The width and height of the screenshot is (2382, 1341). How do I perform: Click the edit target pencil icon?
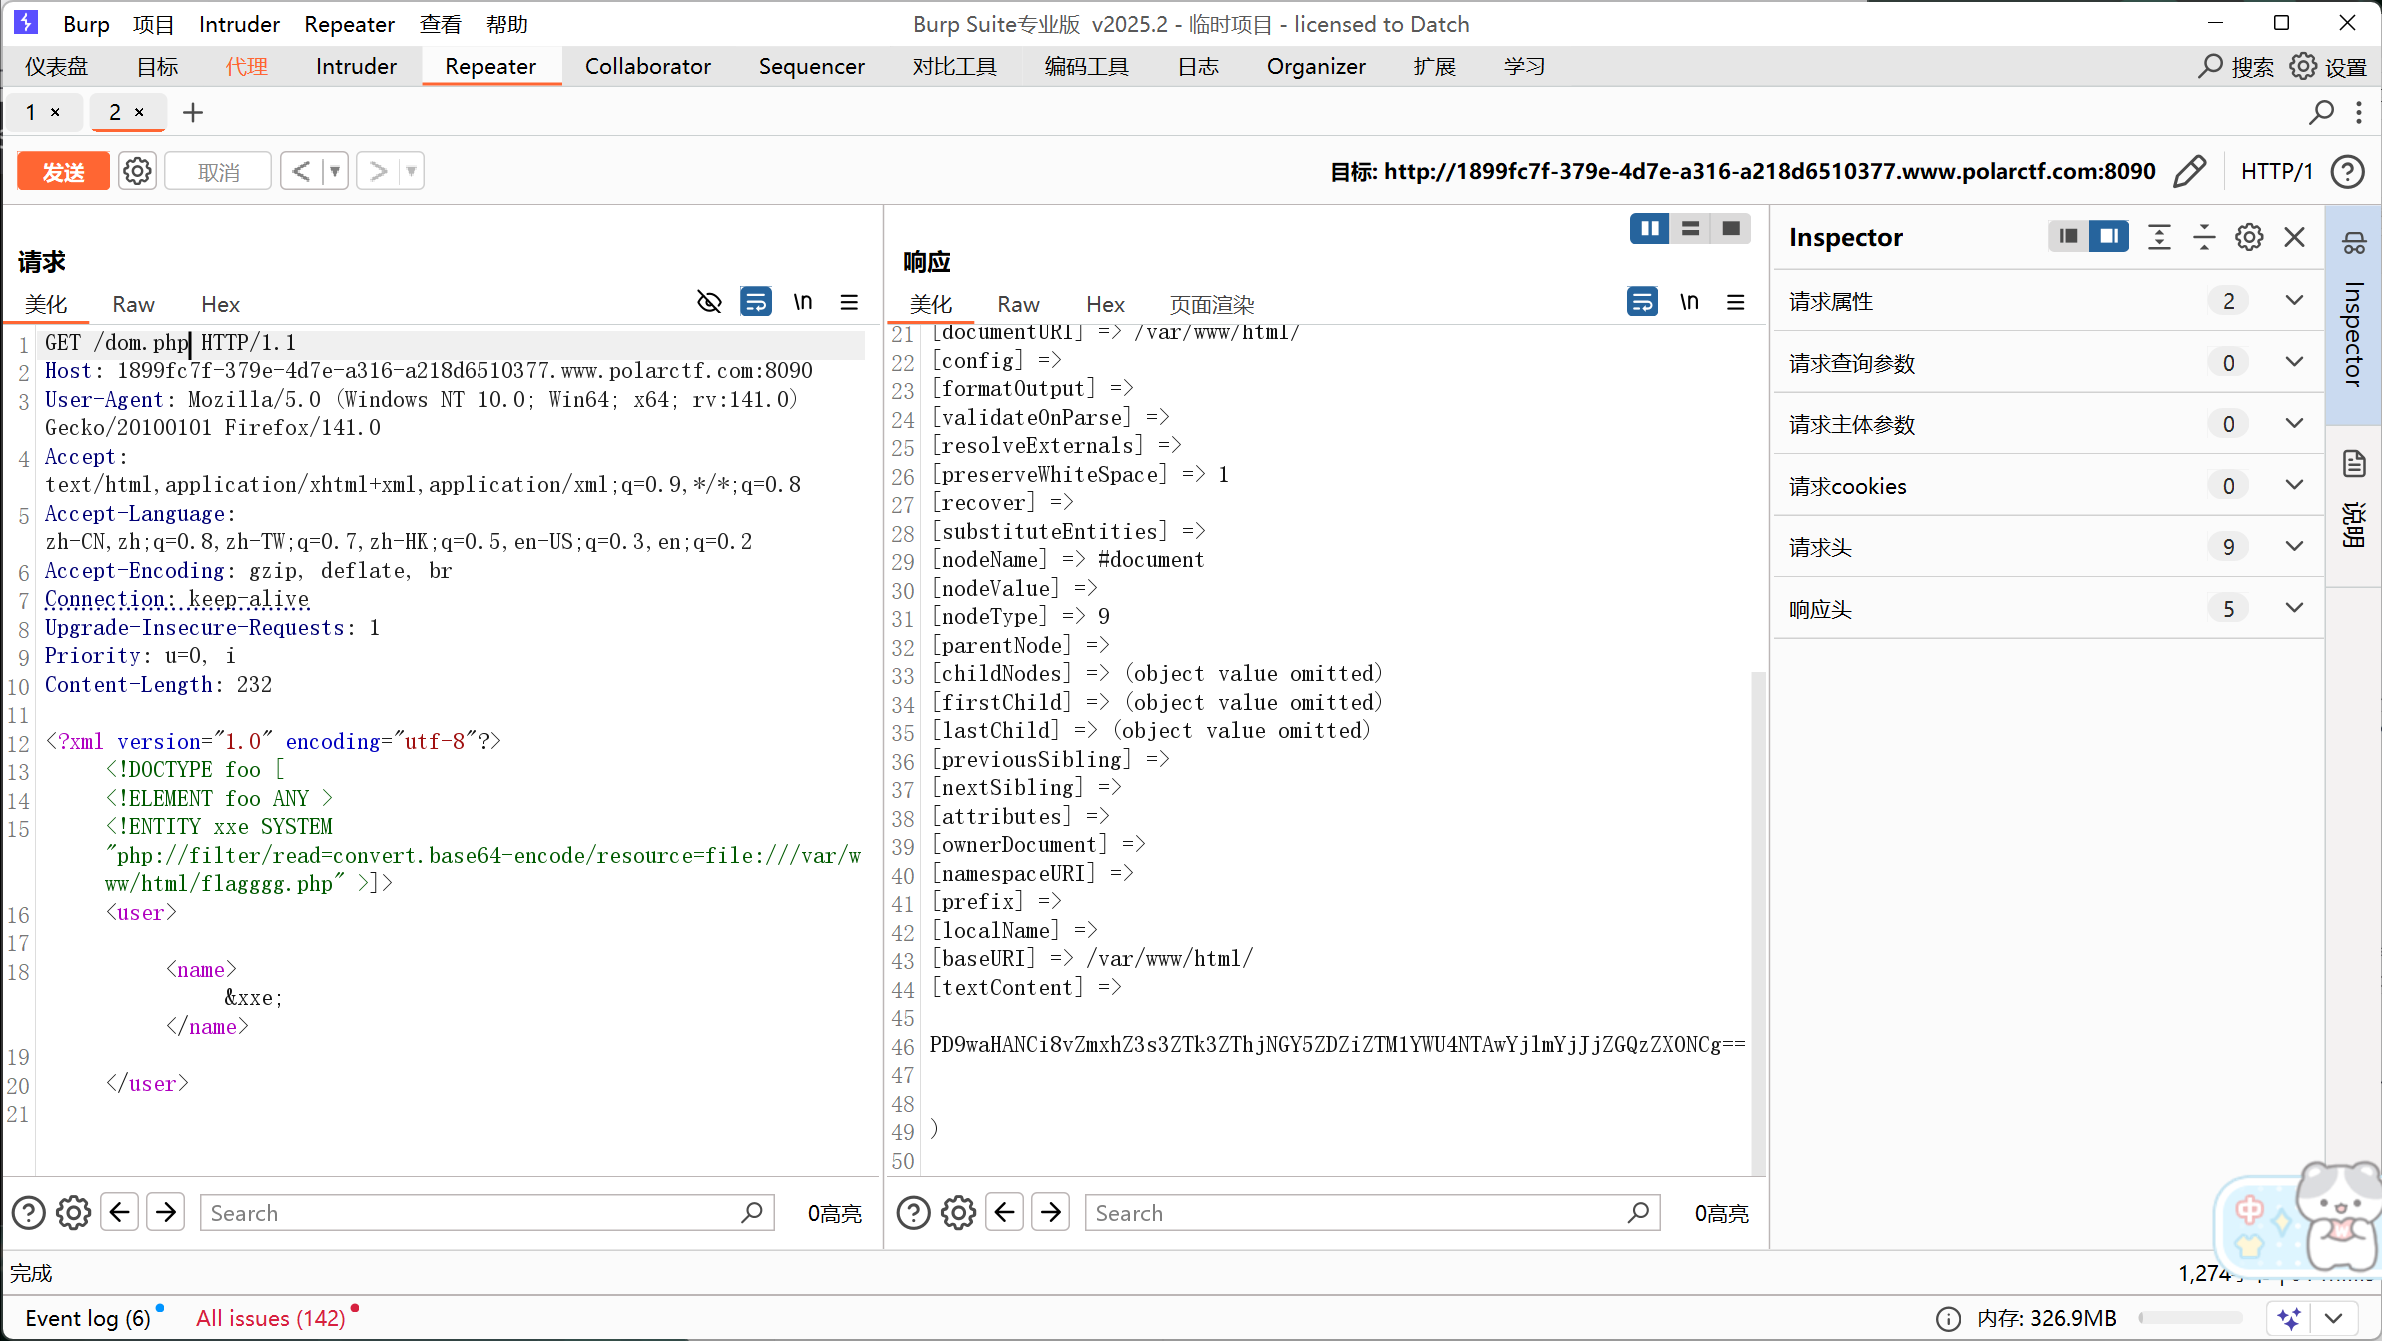(2189, 172)
